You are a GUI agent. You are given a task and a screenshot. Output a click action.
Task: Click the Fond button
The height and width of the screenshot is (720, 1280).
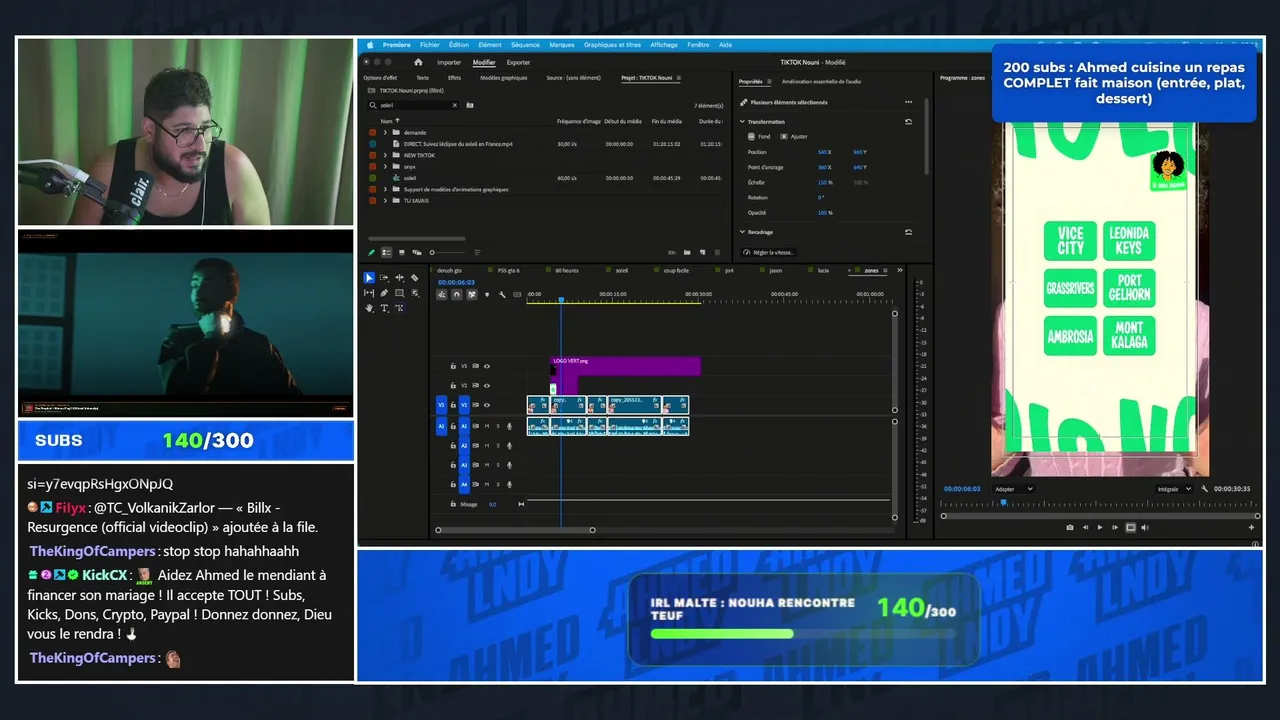[x=760, y=136]
